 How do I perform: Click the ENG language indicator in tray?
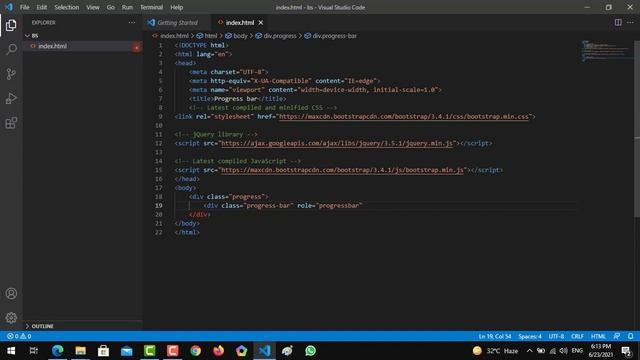tap(577, 351)
